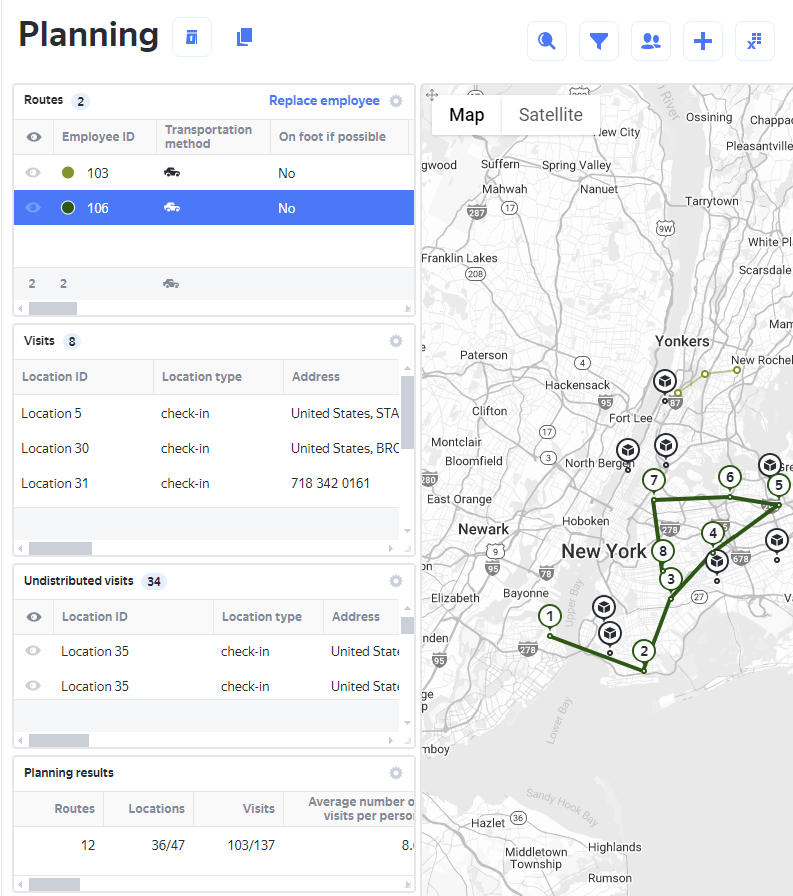Click the copy plan icon
Screen dimensions: 793x896
[x=244, y=37]
